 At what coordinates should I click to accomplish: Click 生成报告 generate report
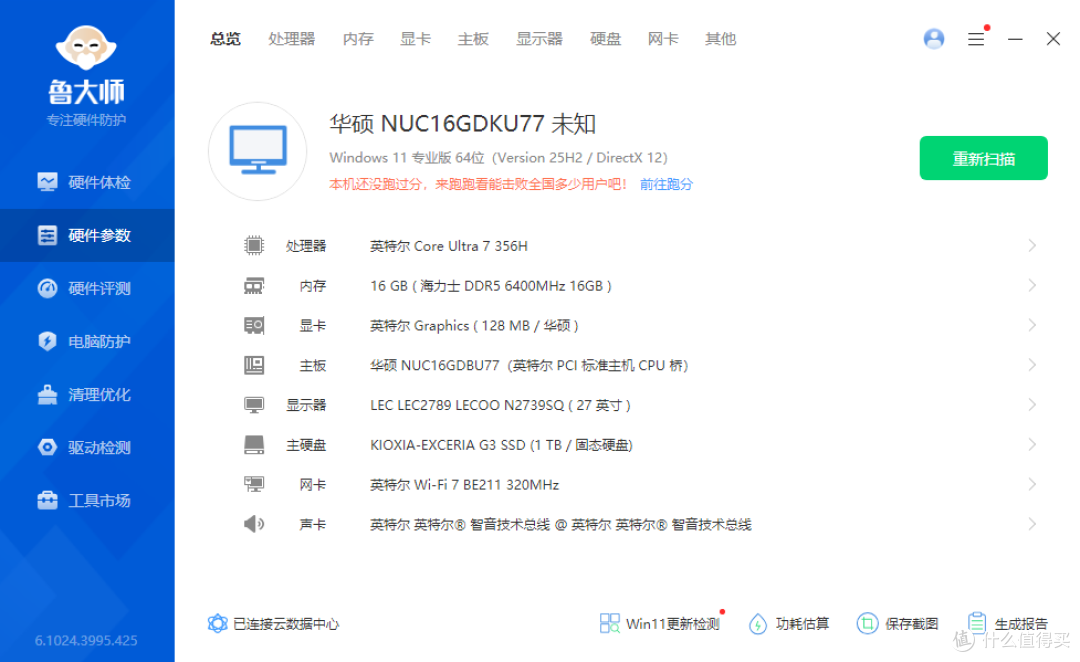pos(1008,623)
